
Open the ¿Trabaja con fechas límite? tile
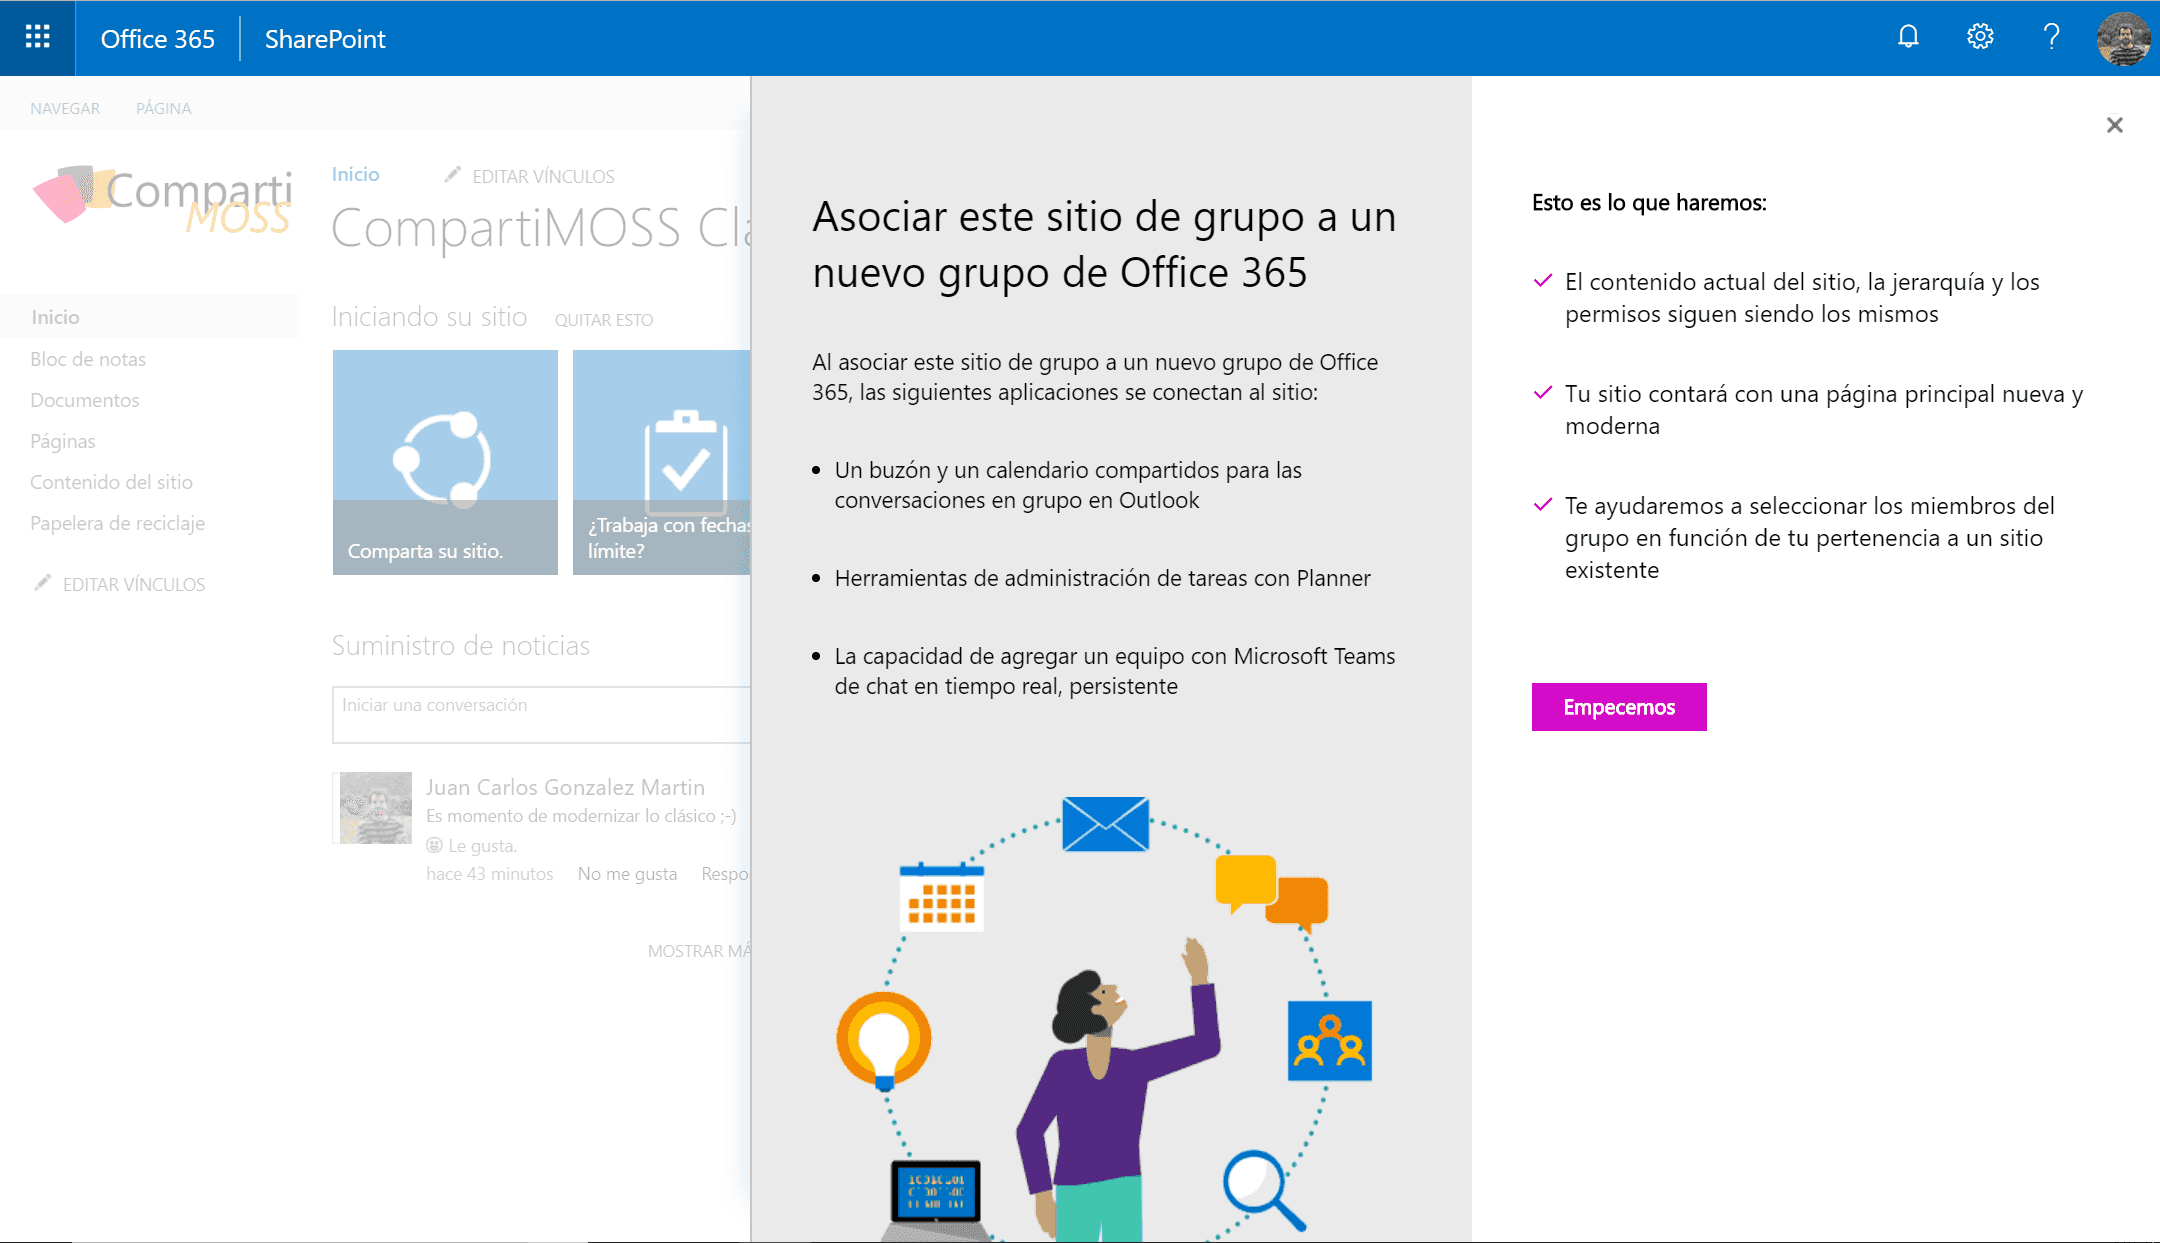click(x=661, y=462)
